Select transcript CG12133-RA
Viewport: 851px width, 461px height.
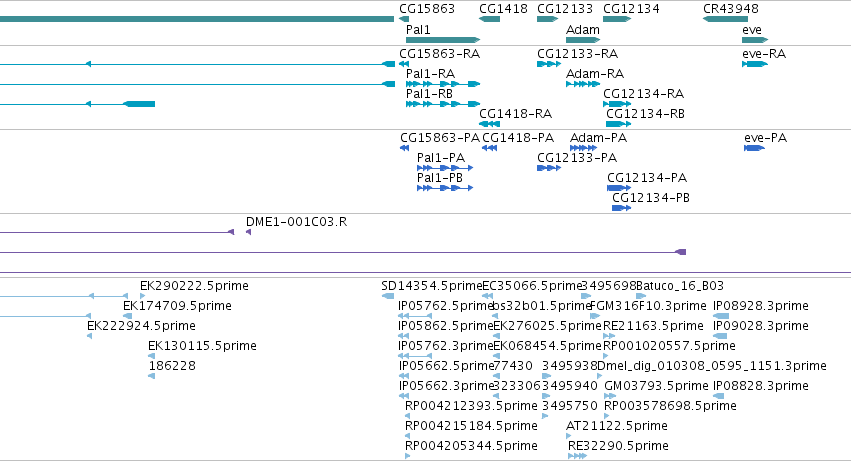point(577,54)
